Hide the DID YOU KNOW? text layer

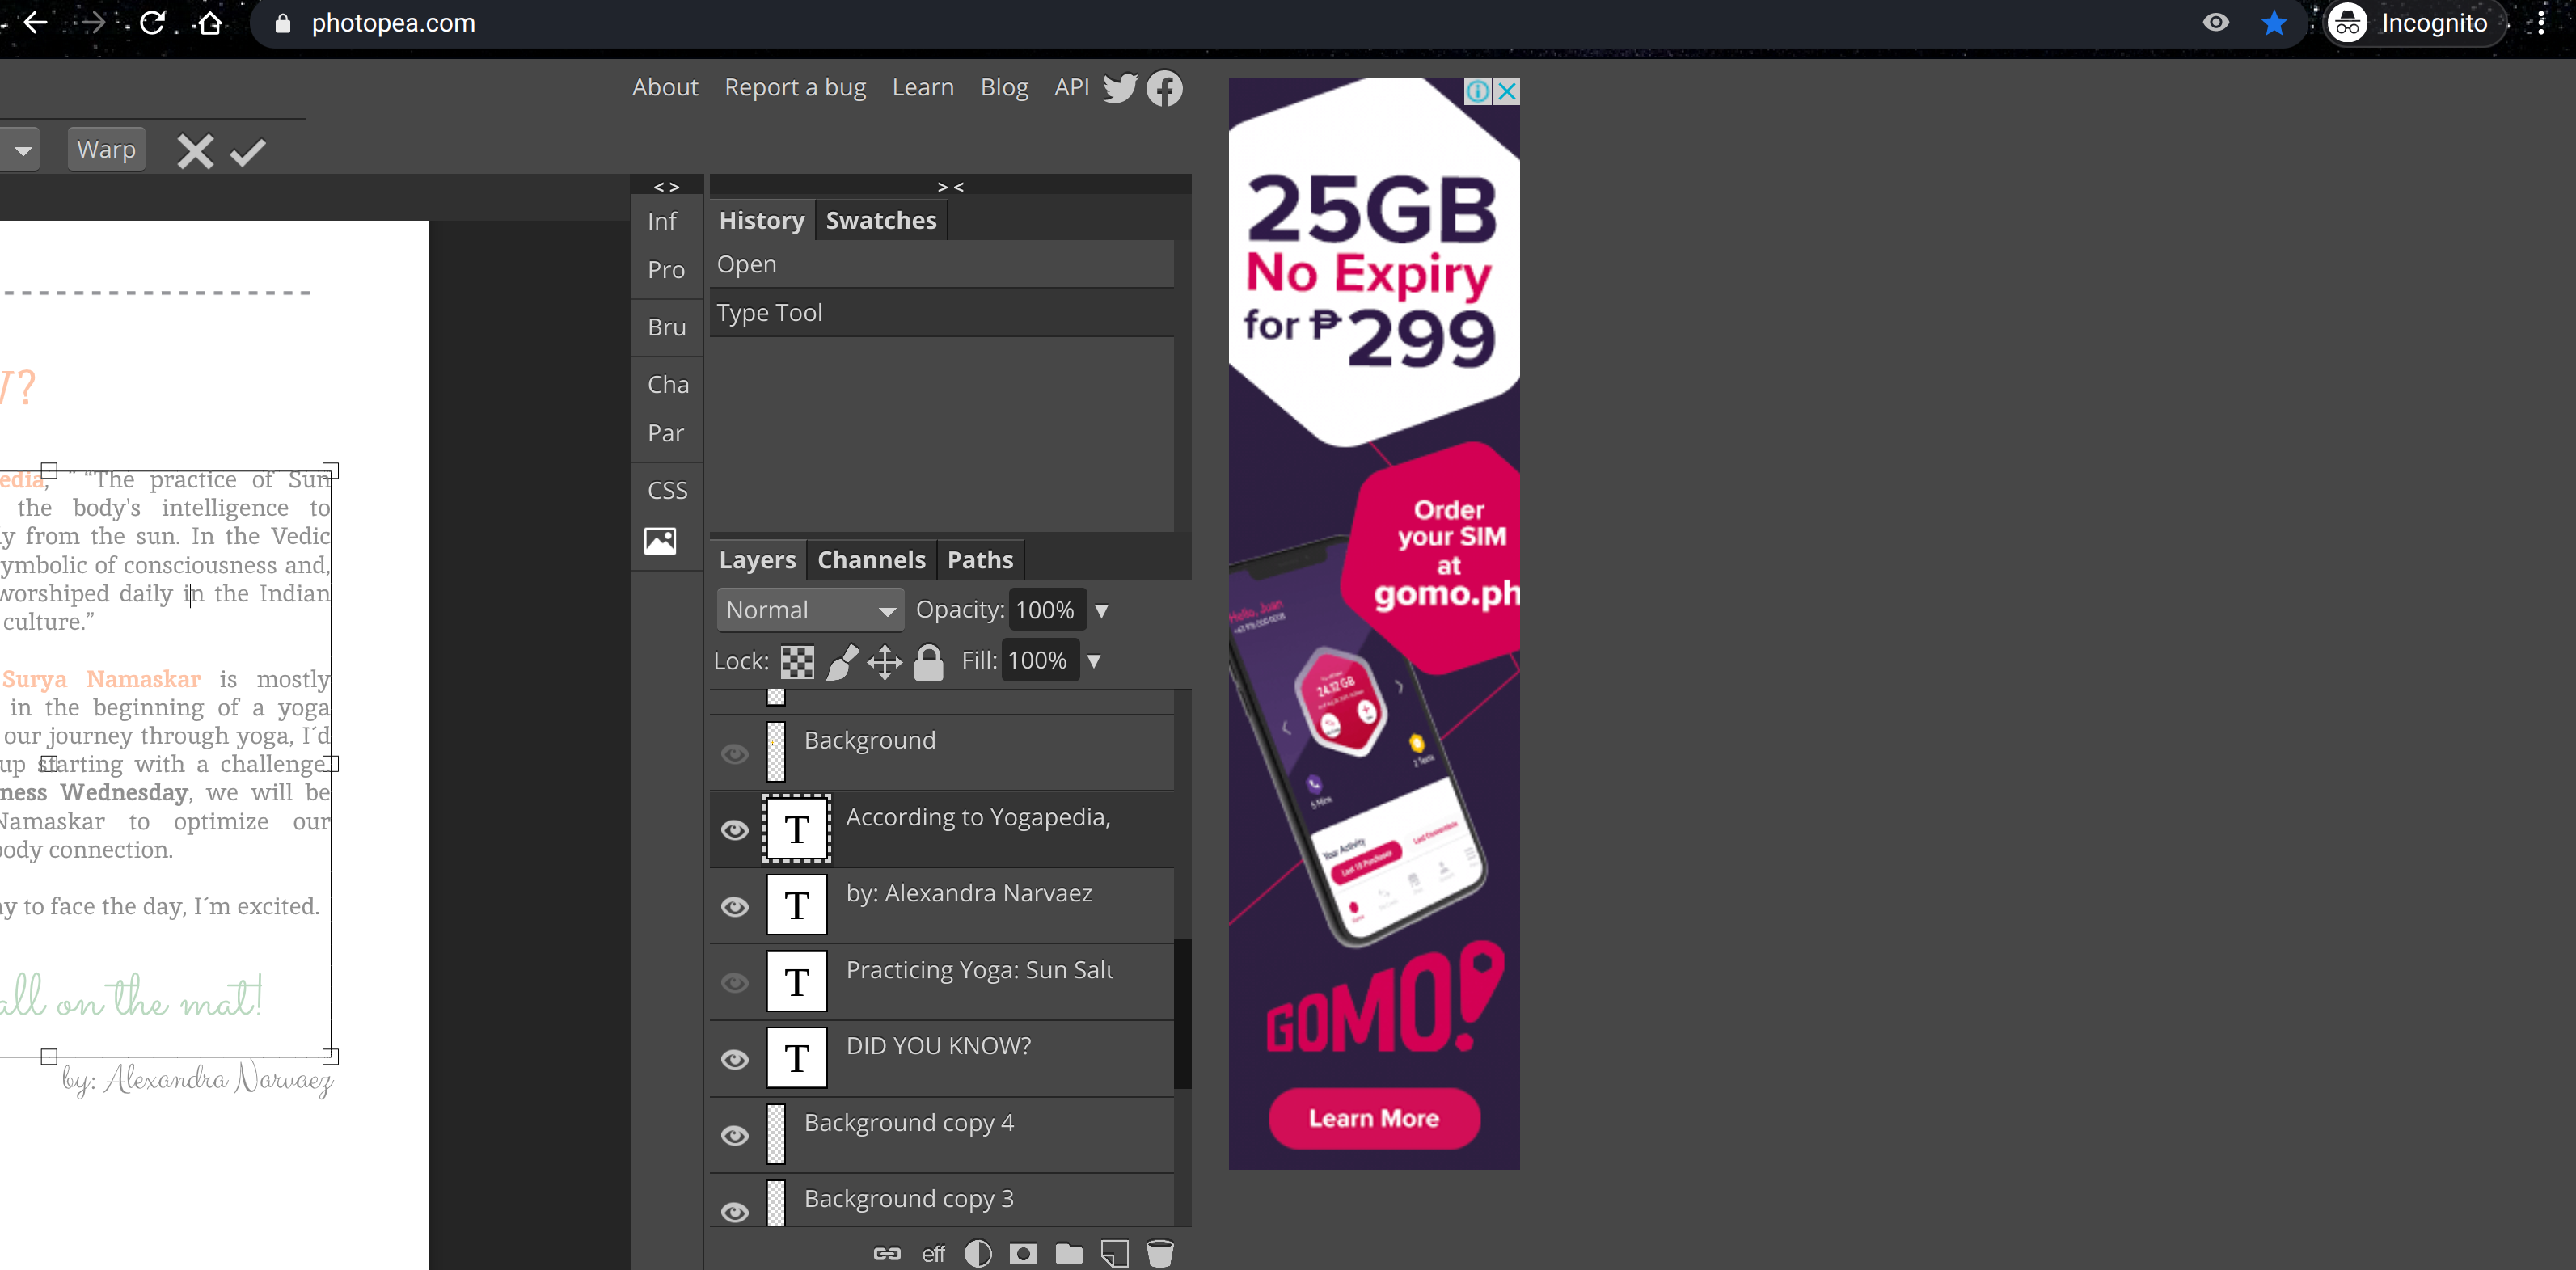click(735, 1059)
